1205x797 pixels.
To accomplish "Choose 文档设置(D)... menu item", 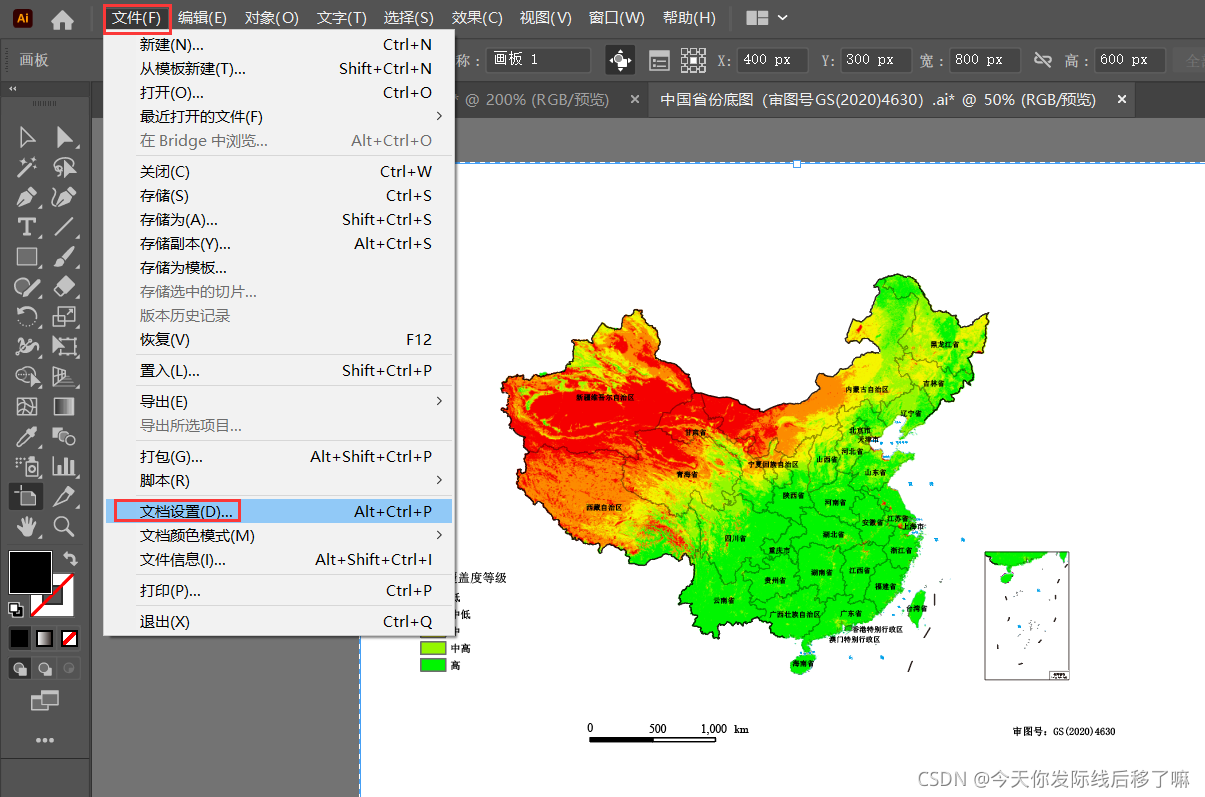I will [x=279, y=511].
